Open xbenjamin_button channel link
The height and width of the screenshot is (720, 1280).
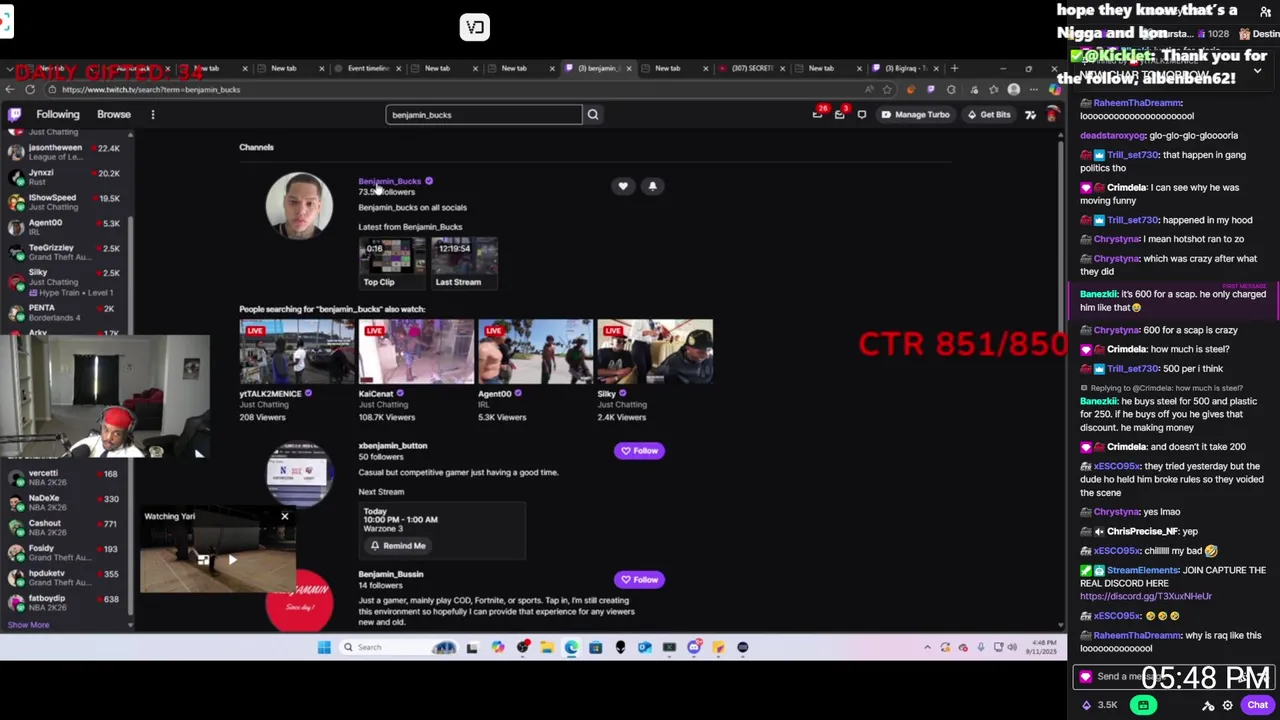(x=393, y=446)
